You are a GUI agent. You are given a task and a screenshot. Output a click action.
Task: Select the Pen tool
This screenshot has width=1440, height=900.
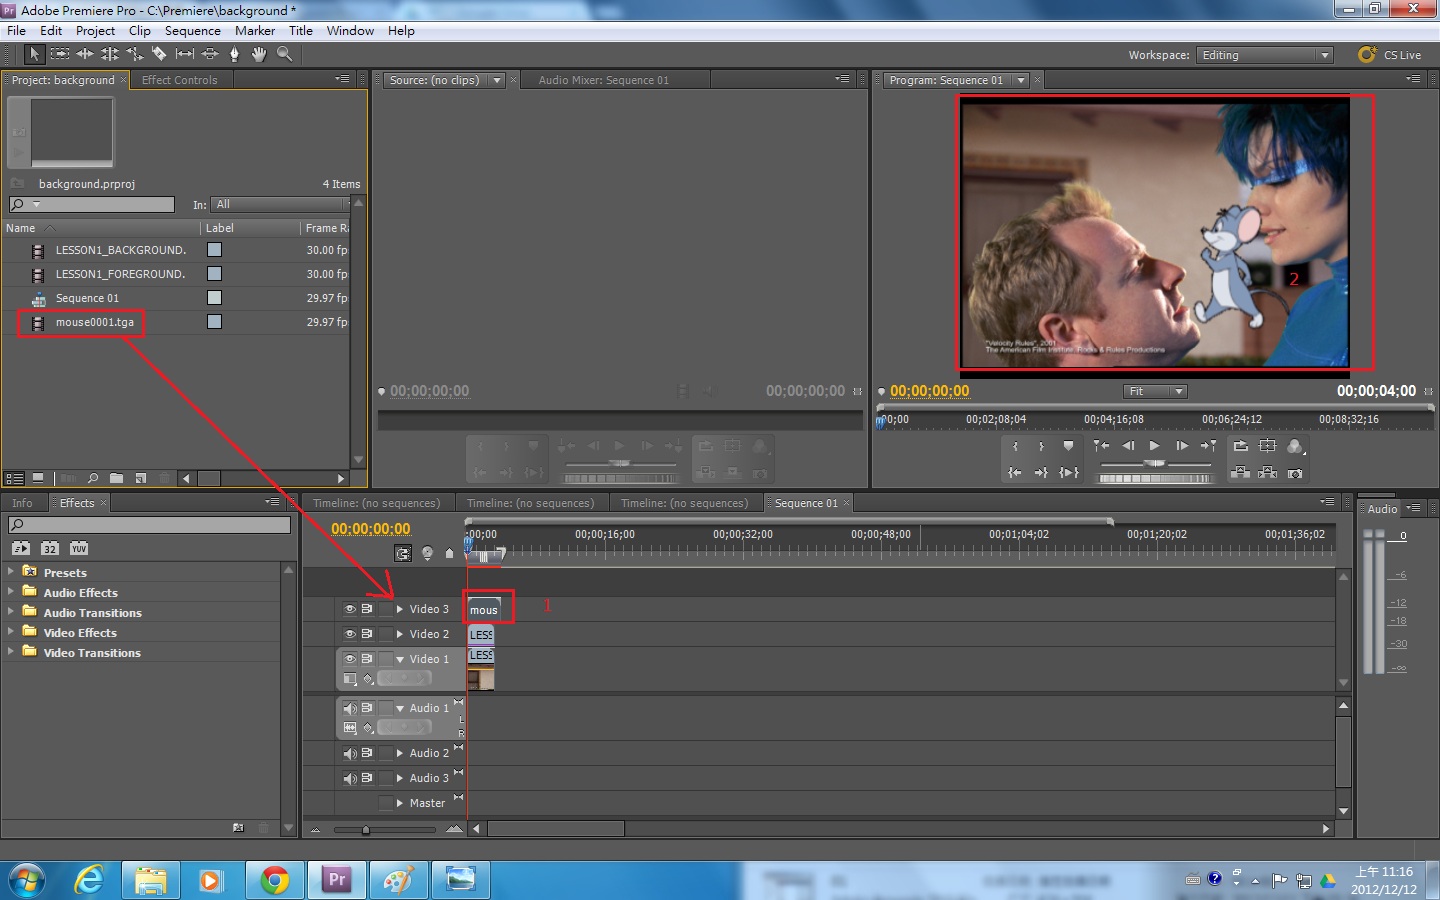coord(235,54)
